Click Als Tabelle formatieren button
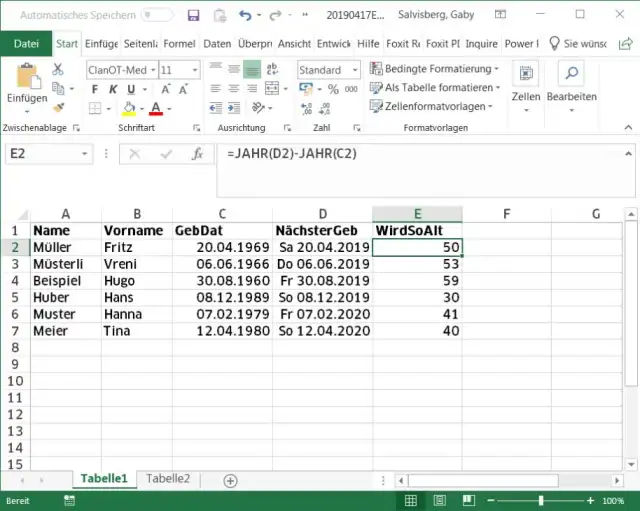Viewport: 640px width, 511px height. click(434, 87)
